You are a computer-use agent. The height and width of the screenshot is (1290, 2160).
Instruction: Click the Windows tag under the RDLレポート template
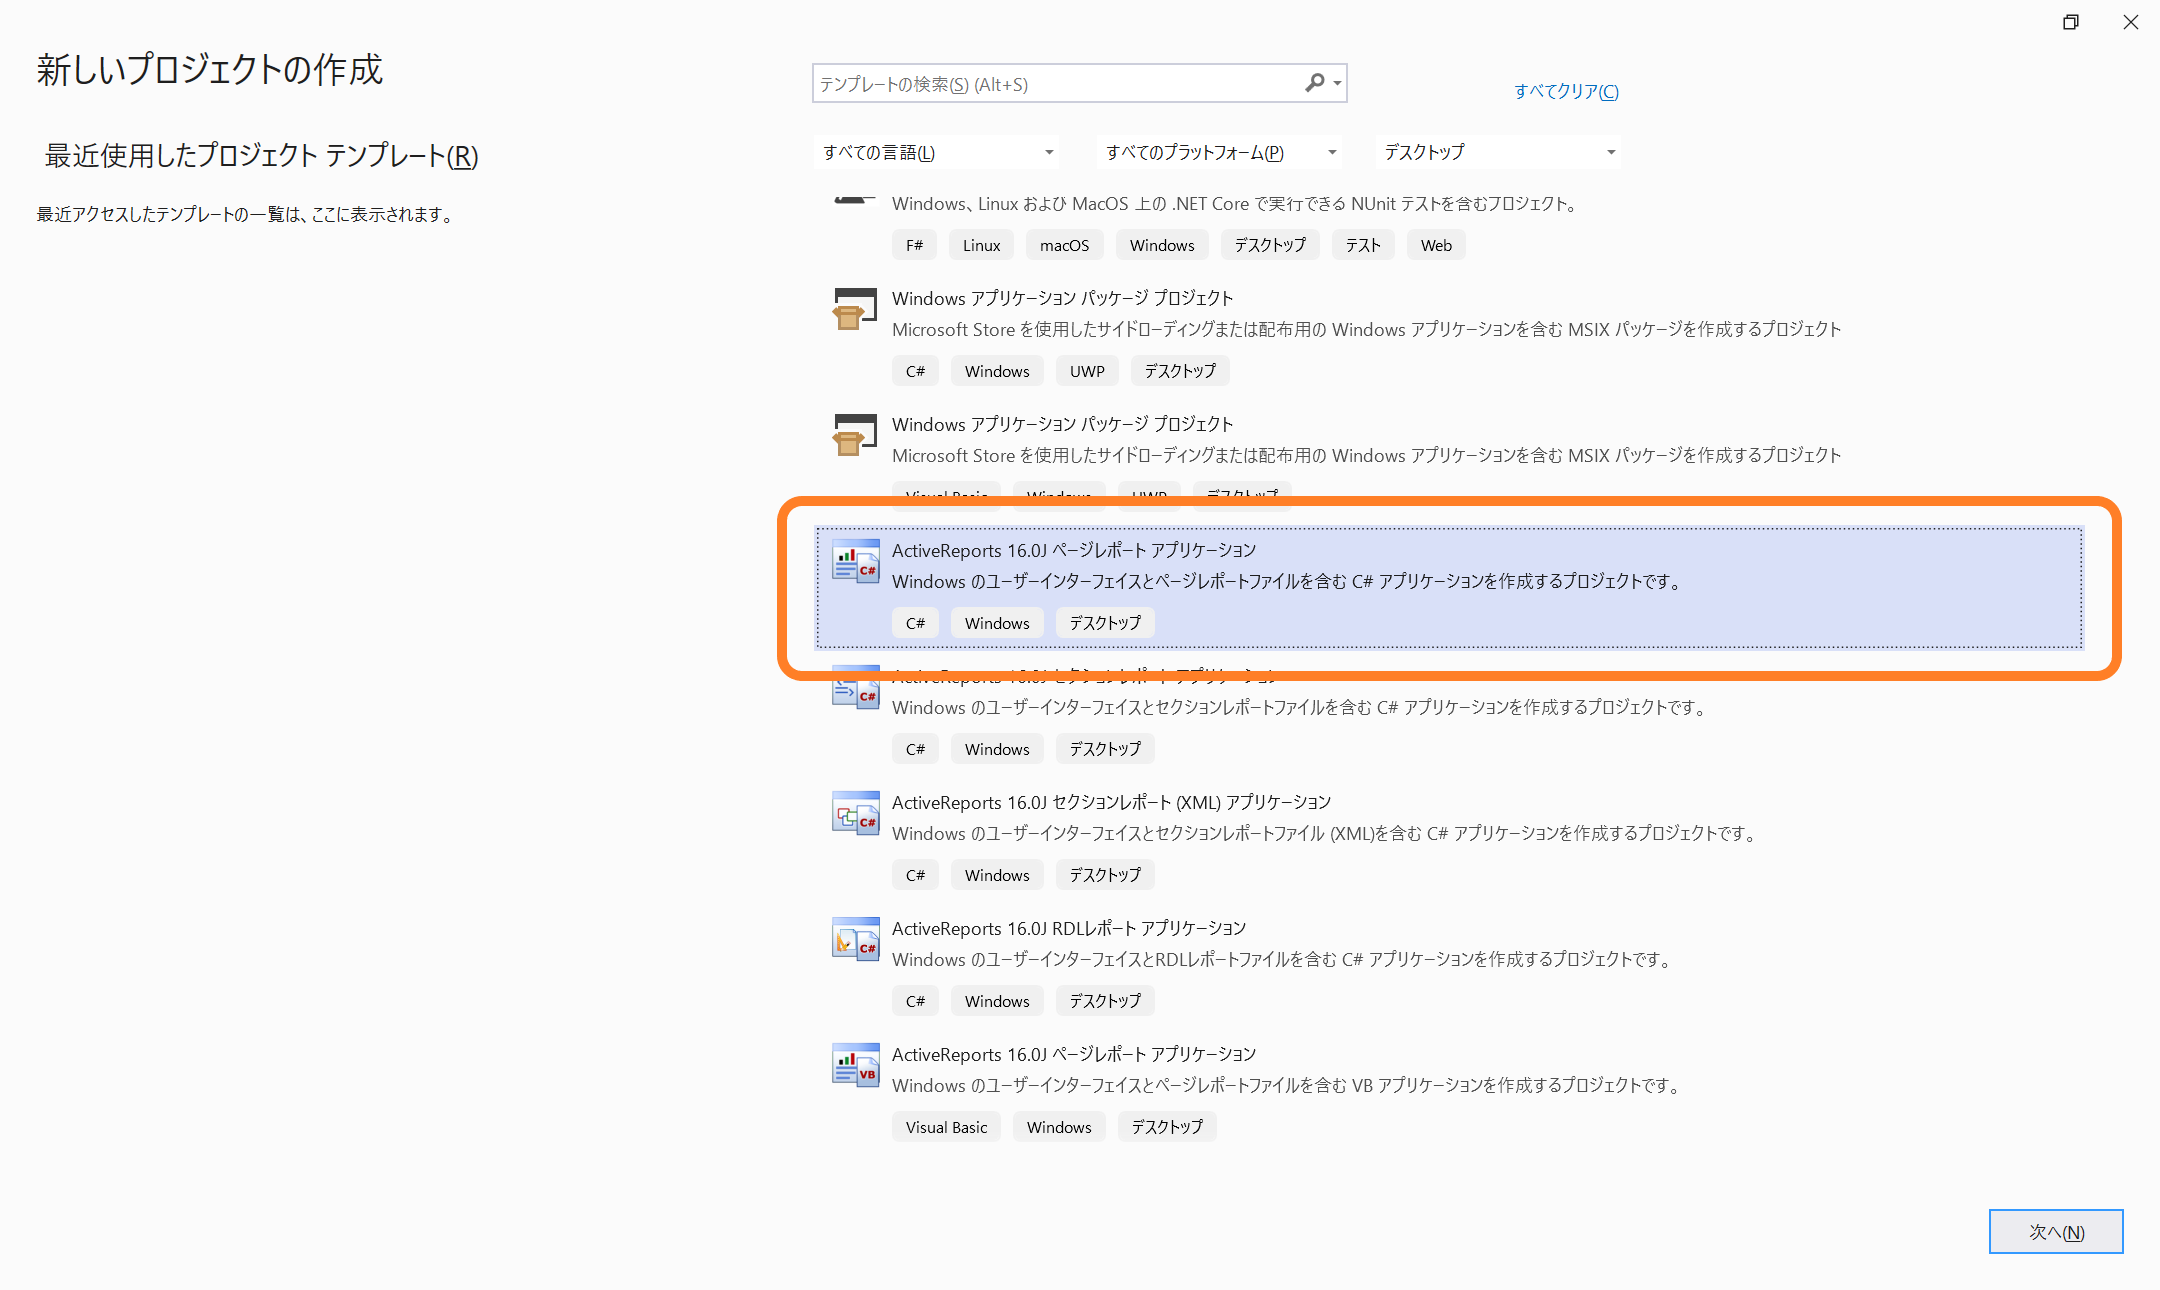pos(997,1001)
